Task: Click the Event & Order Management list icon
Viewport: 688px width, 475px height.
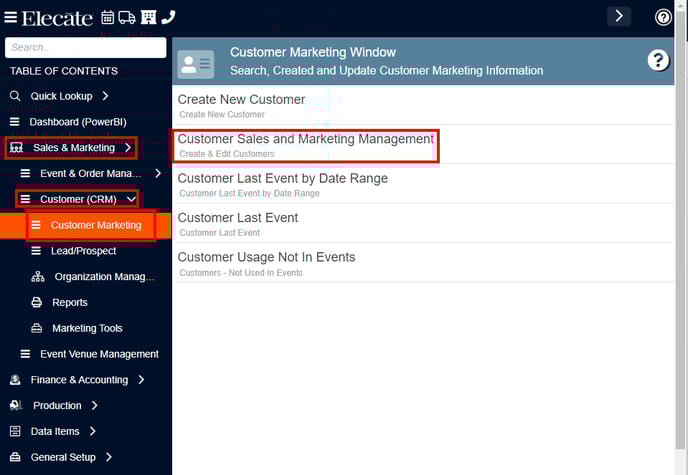Action: pos(25,174)
